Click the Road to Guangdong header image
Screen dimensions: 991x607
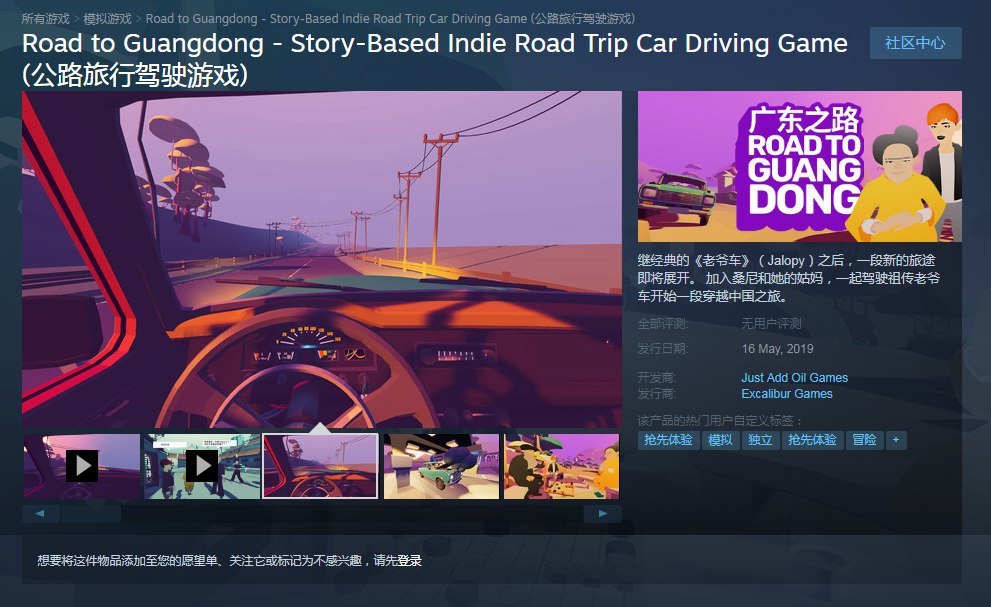(799, 166)
